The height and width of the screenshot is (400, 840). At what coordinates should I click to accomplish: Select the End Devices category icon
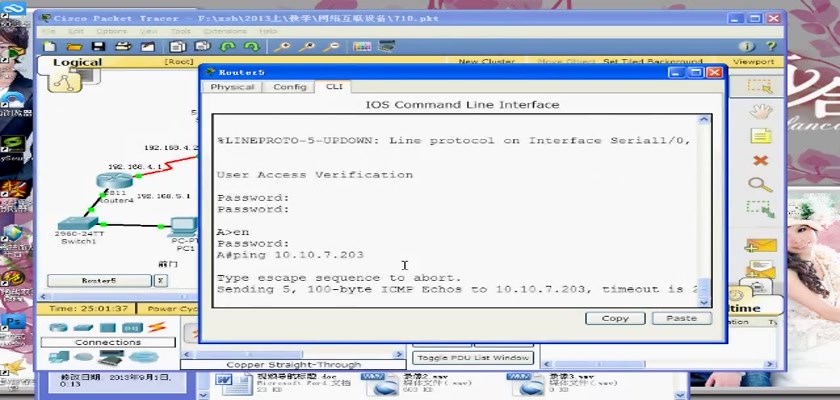coord(58,357)
